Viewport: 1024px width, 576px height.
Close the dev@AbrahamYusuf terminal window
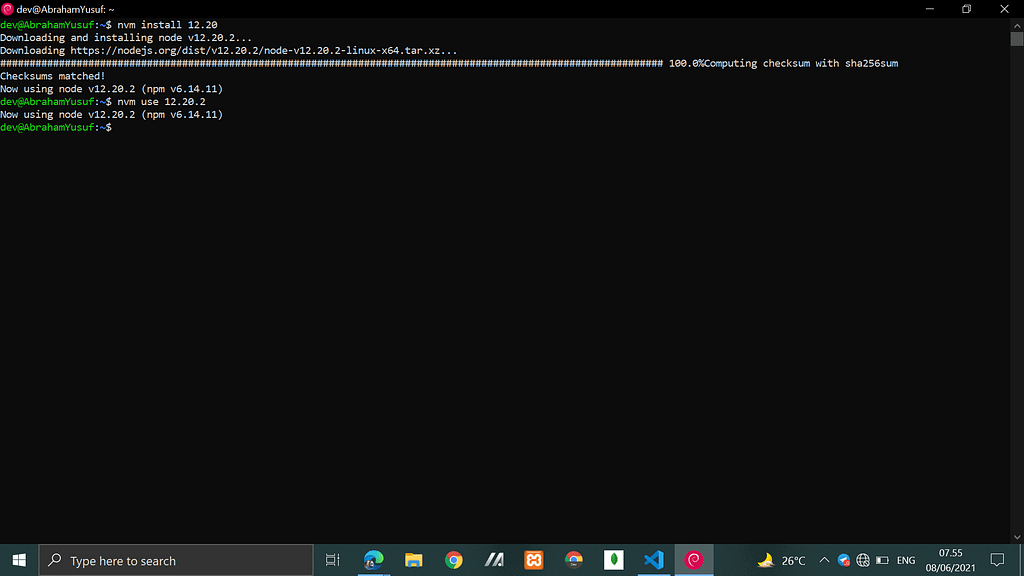(1004, 9)
